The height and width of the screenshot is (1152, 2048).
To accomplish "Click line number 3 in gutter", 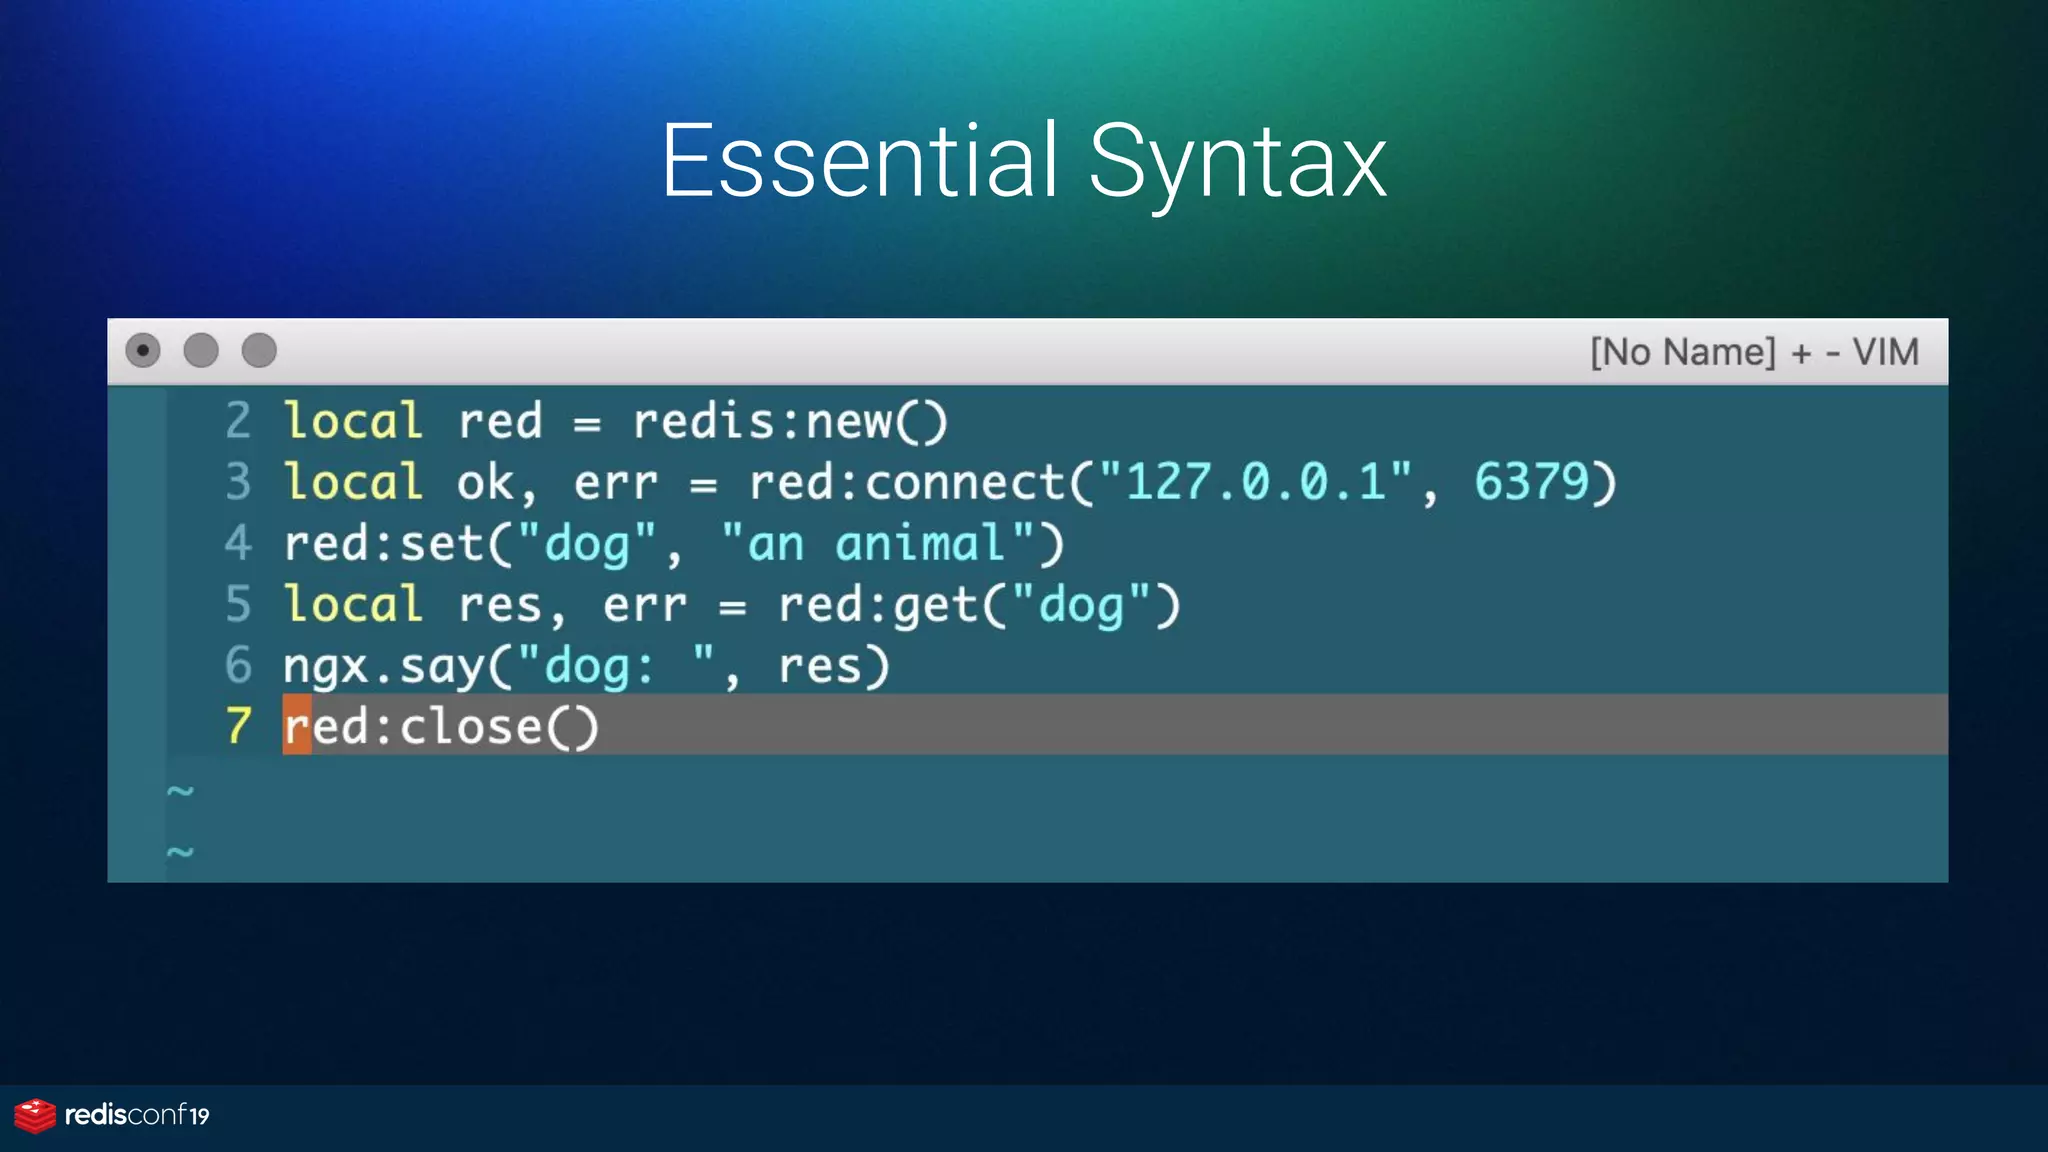I will tap(238, 482).
